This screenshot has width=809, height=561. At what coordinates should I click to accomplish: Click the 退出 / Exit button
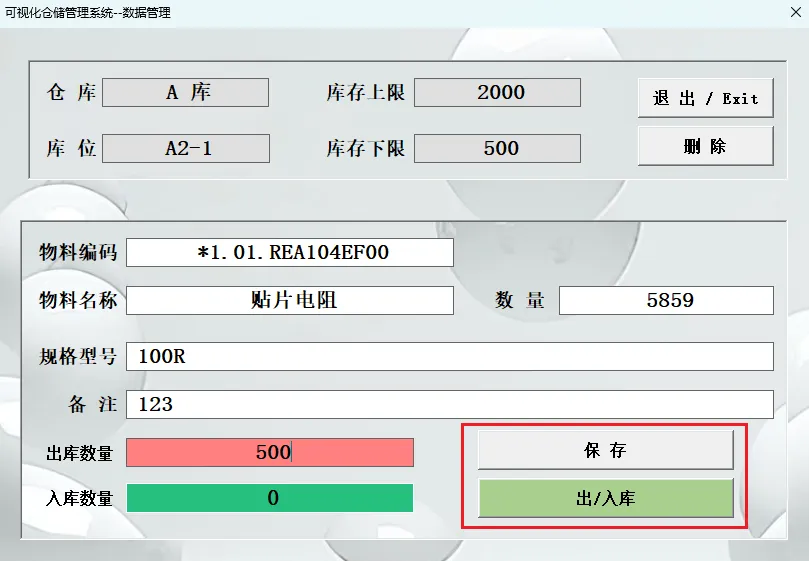705,98
